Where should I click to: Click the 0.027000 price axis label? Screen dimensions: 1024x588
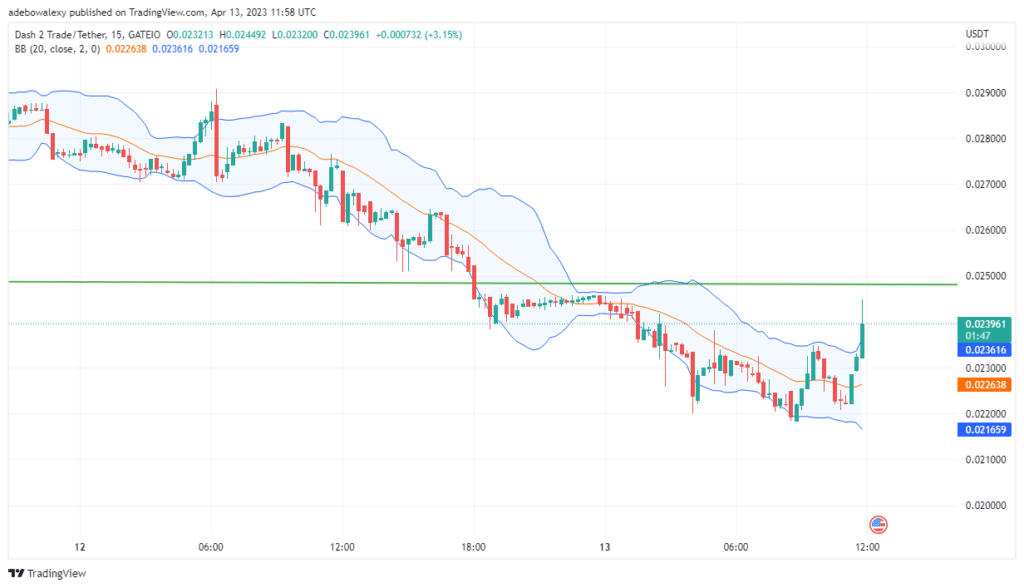985,184
